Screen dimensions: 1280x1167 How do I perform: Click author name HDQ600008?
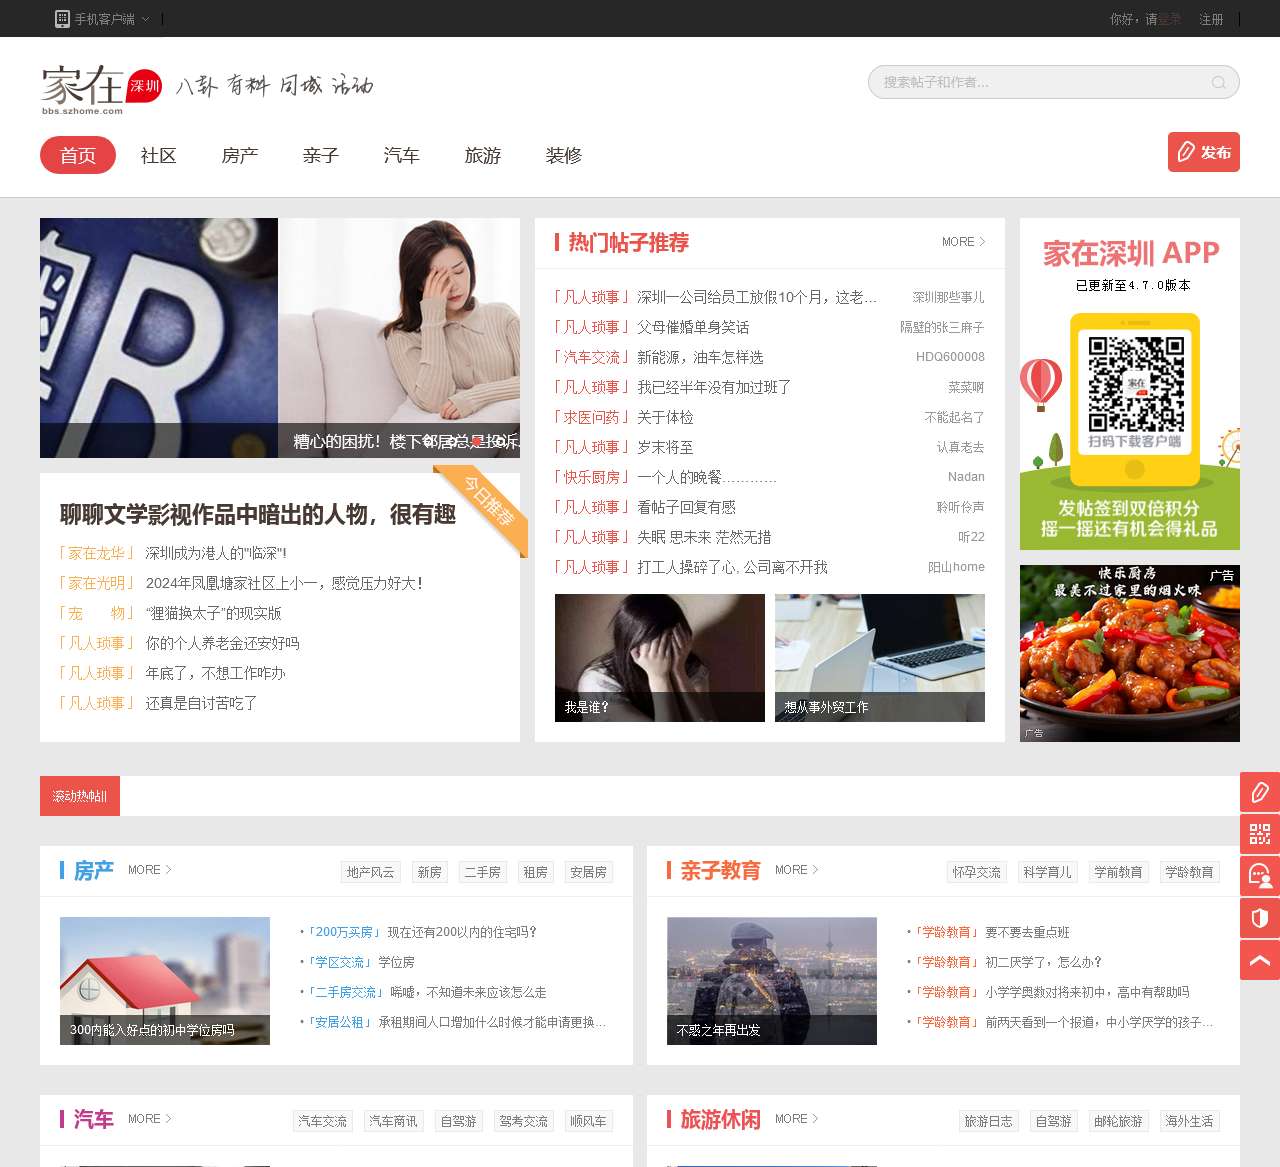click(x=950, y=357)
